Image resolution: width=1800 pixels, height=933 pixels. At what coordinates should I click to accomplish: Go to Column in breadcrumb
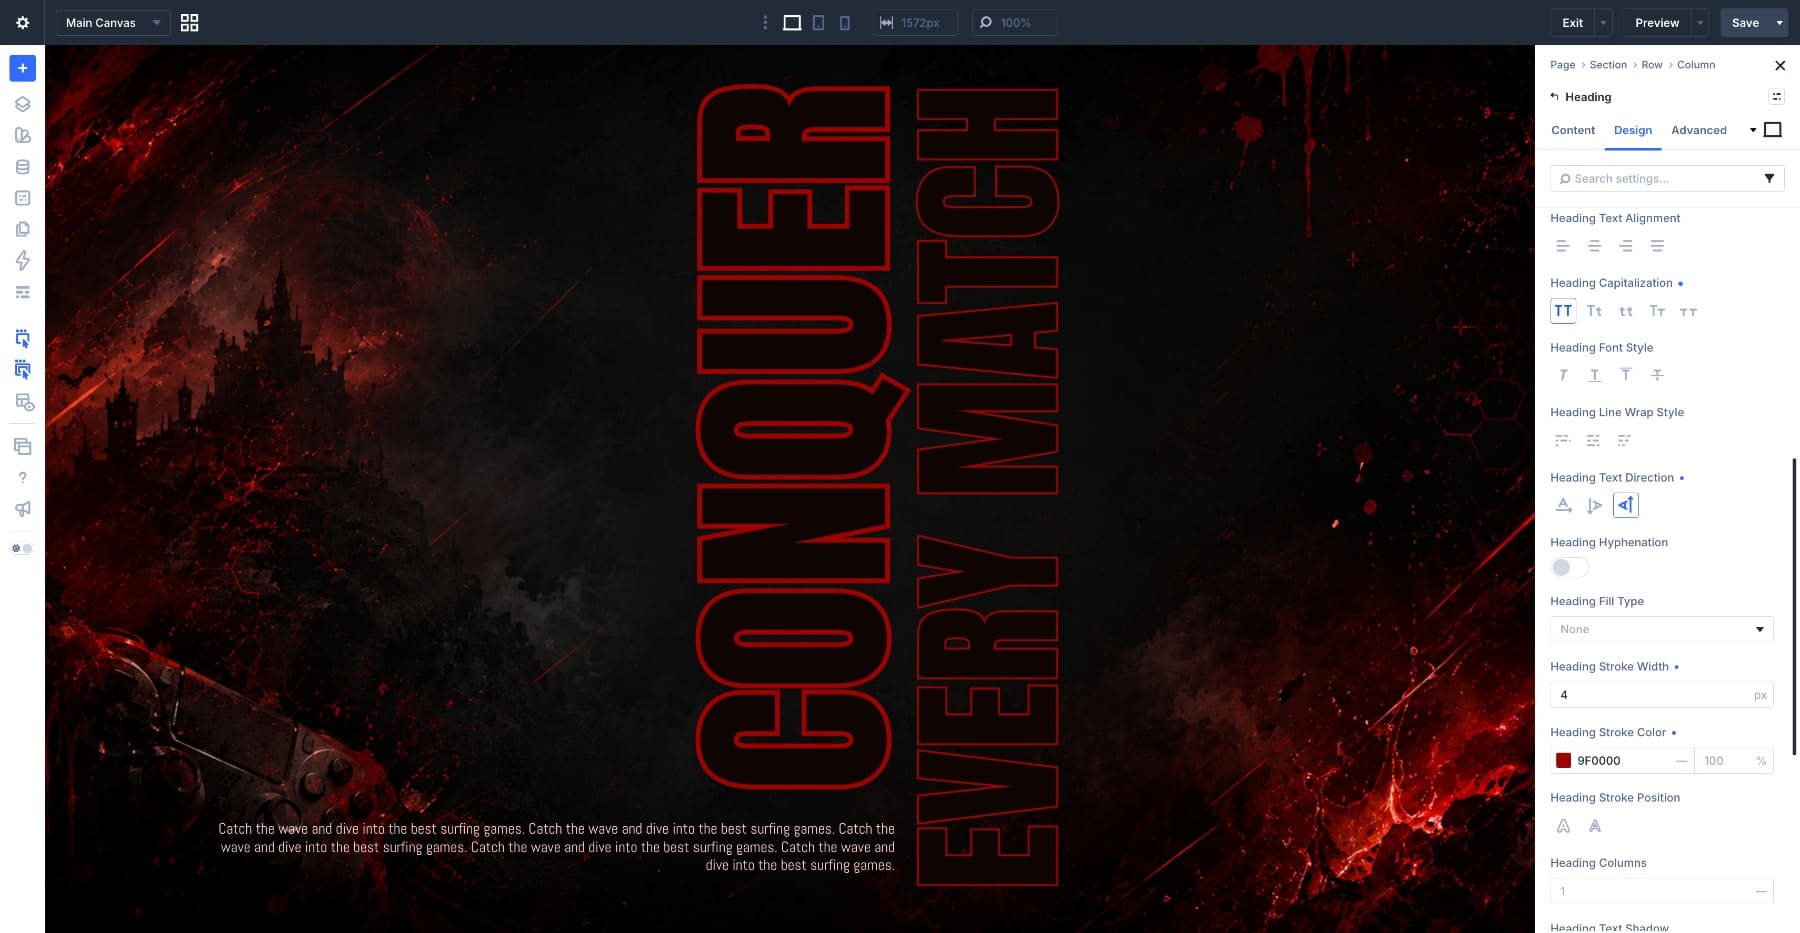pos(1696,65)
